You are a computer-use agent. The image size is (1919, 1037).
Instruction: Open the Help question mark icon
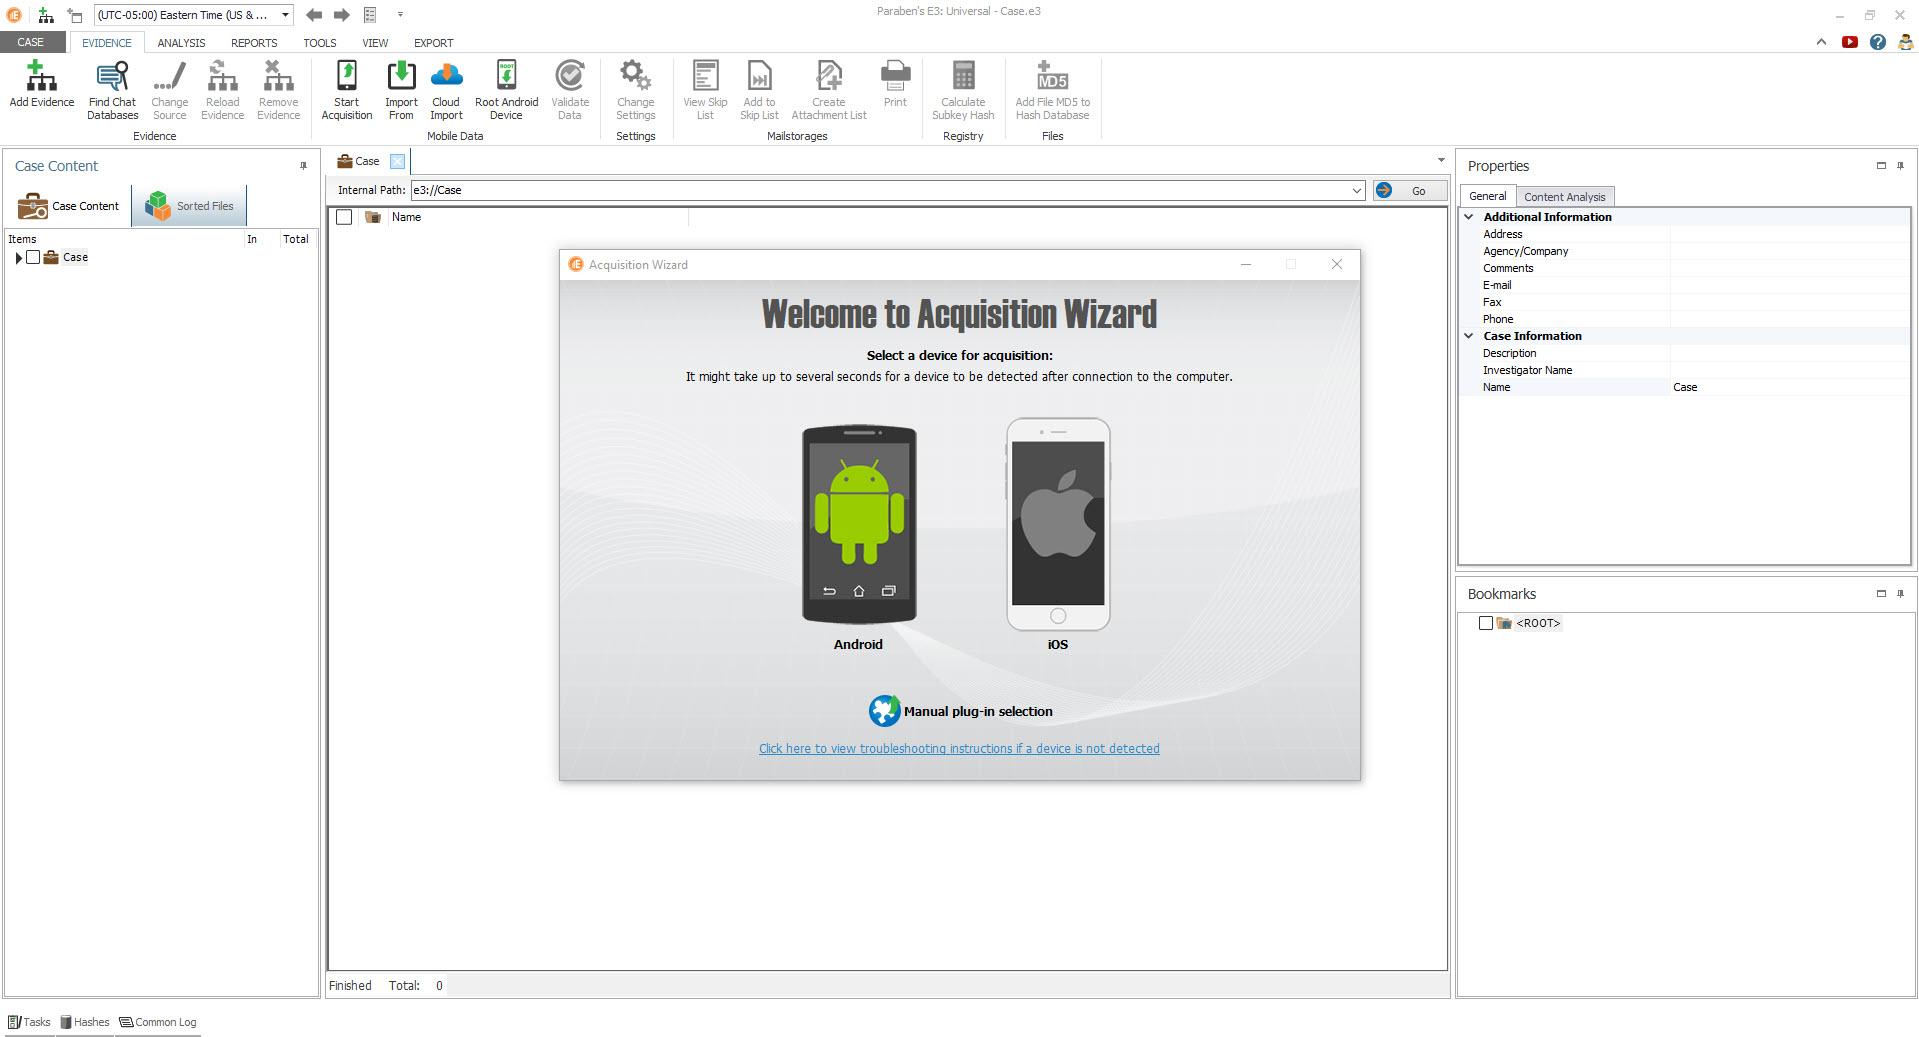(x=1877, y=42)
